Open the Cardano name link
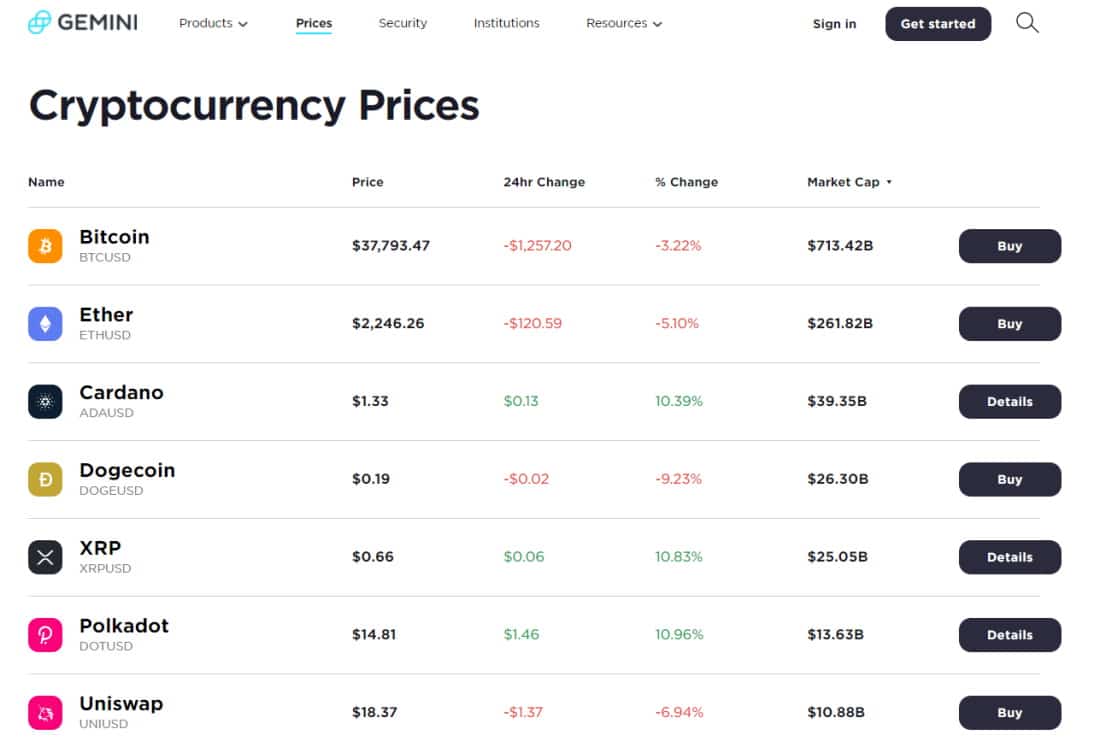The height and width of the screenshot is (747, 1100). (x=121, y=393)
